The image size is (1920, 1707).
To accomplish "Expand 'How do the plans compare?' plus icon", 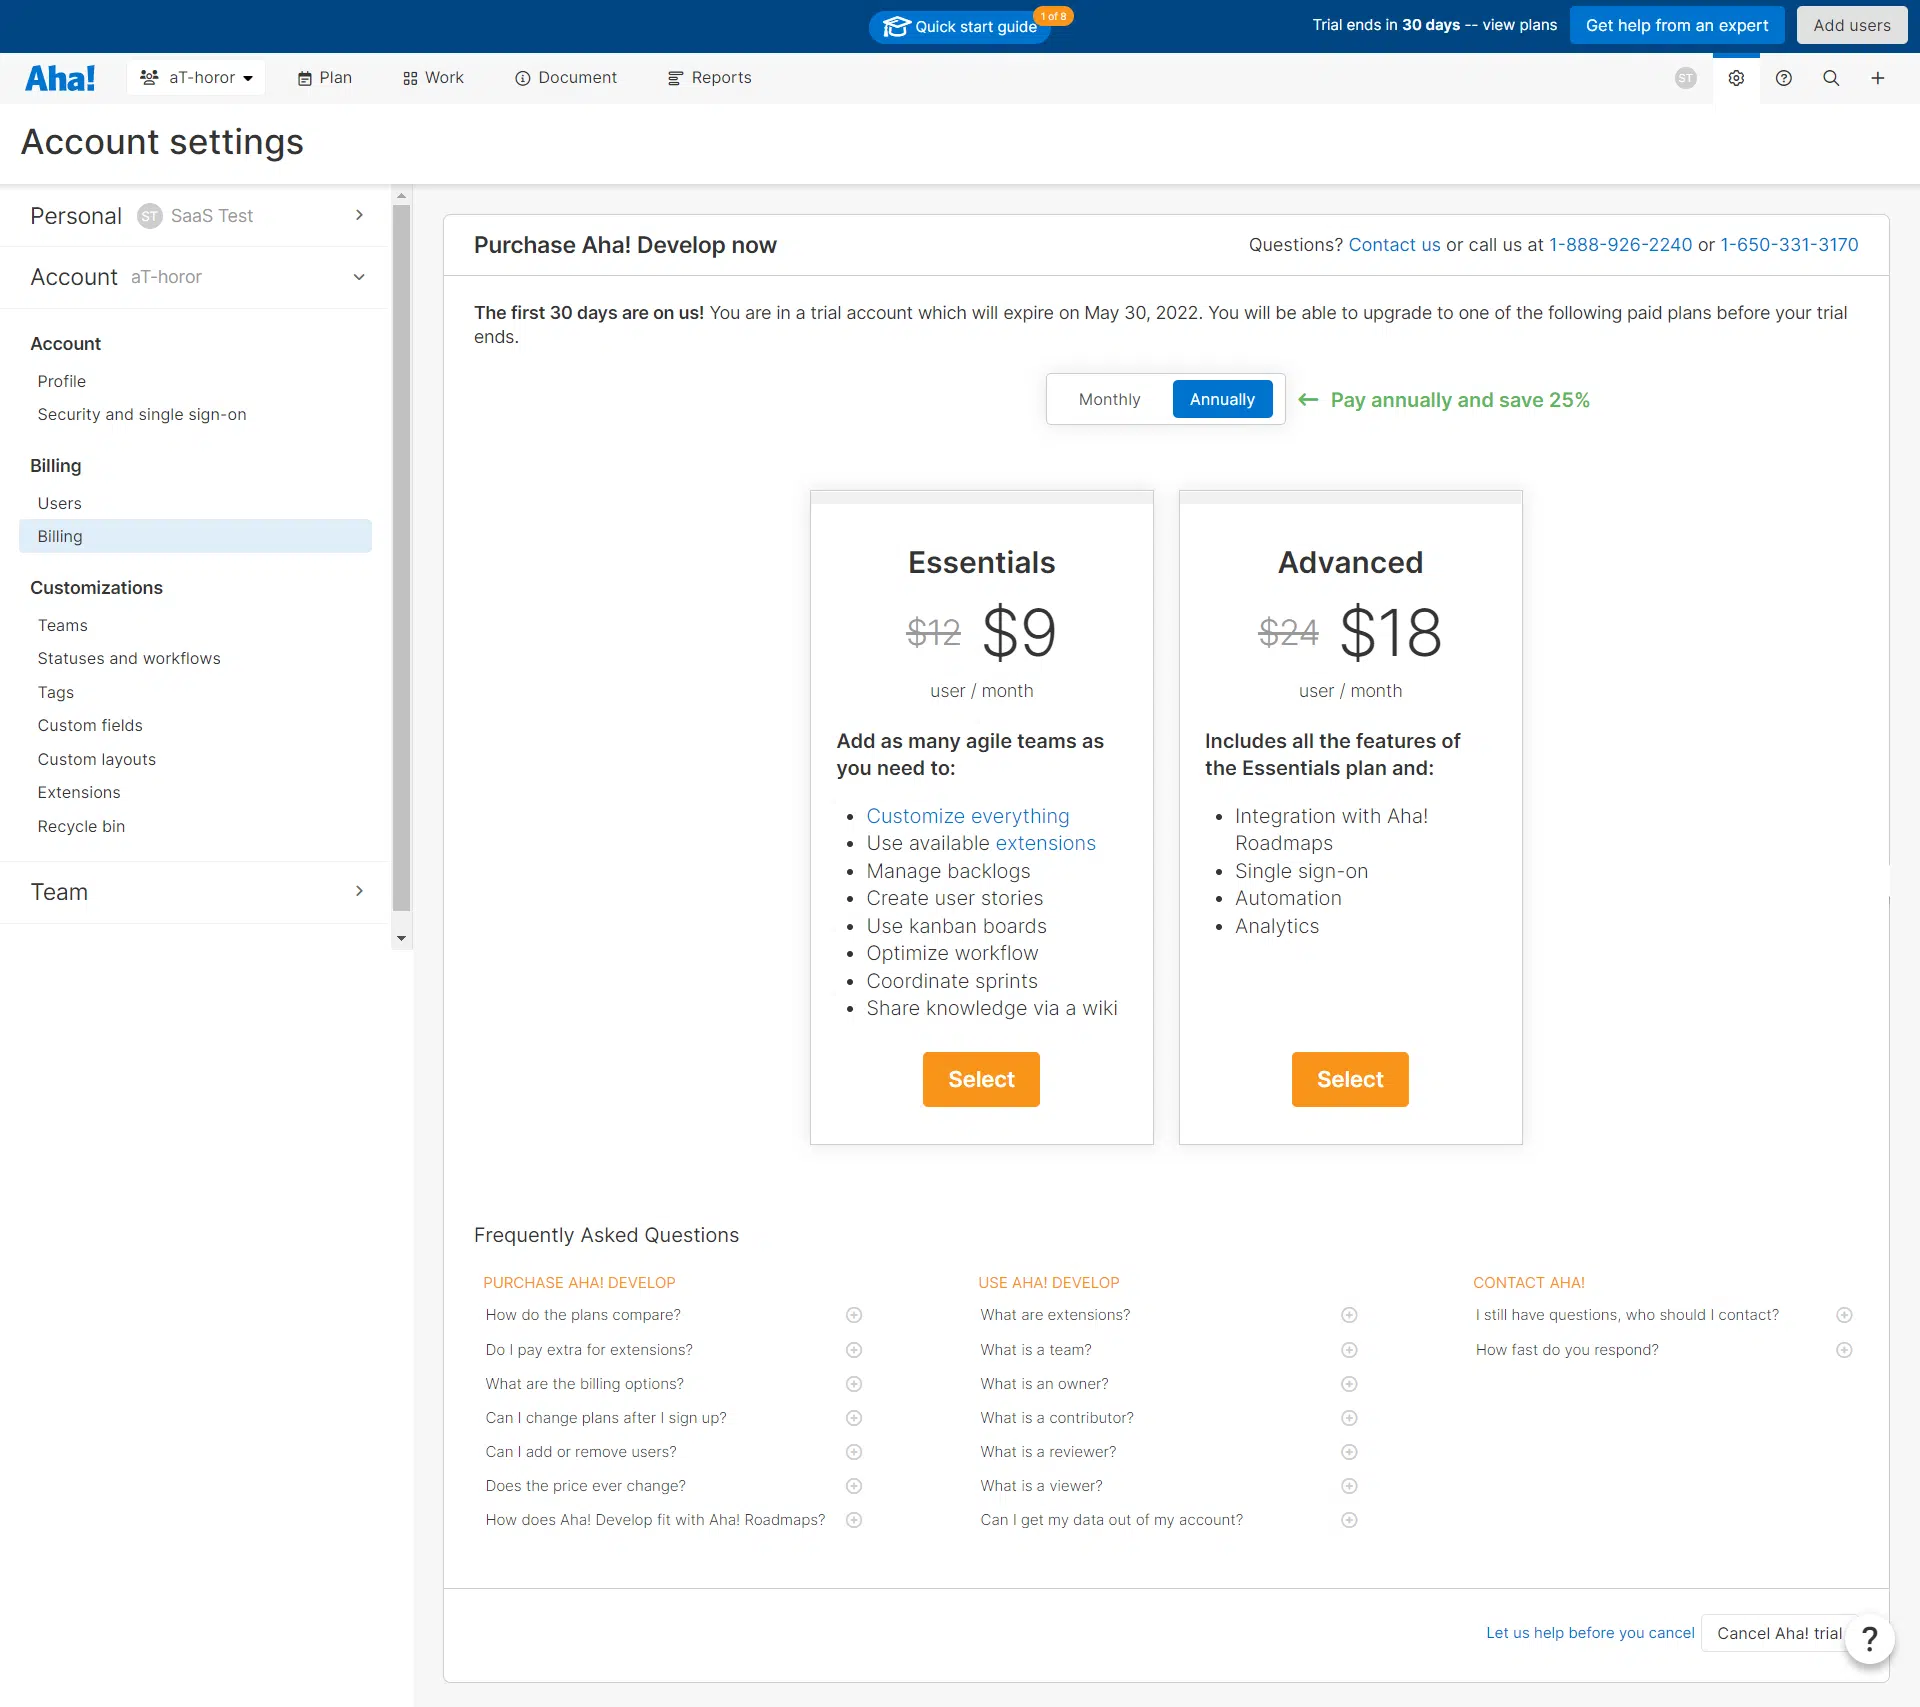I will [854, 1315].
